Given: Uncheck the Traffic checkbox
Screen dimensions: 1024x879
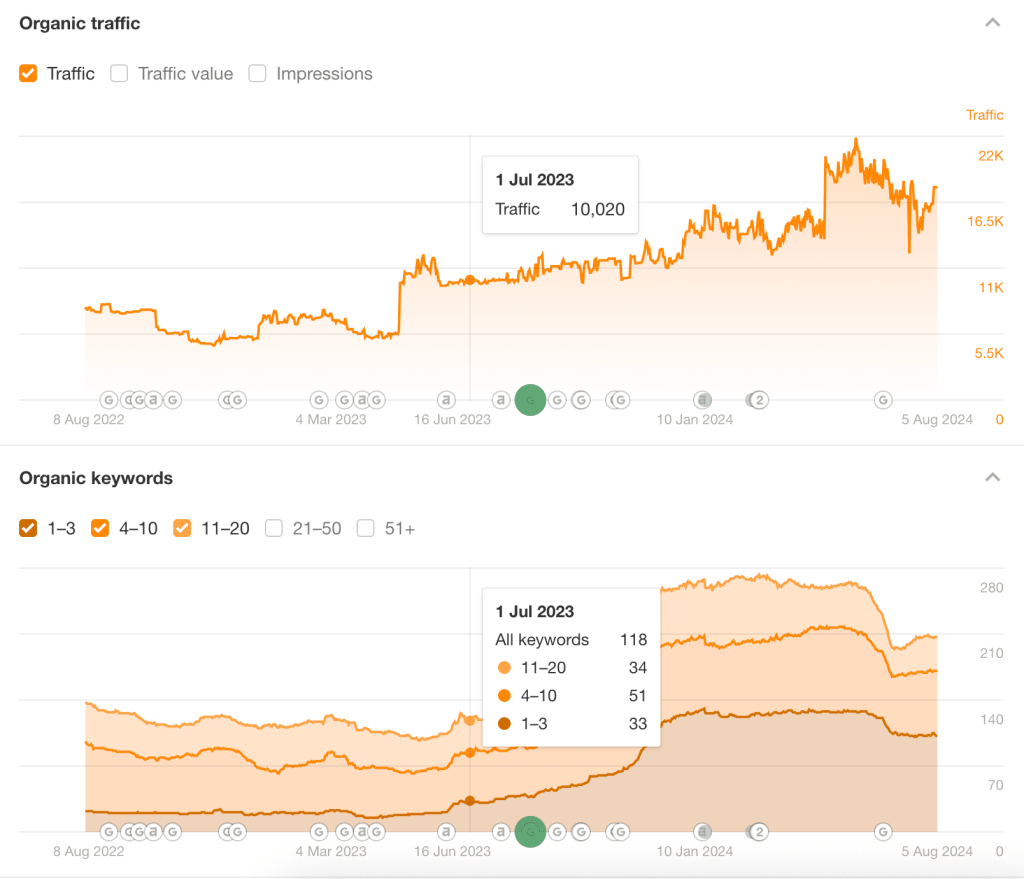Looking at the screenshot, I should pos(28,73).
